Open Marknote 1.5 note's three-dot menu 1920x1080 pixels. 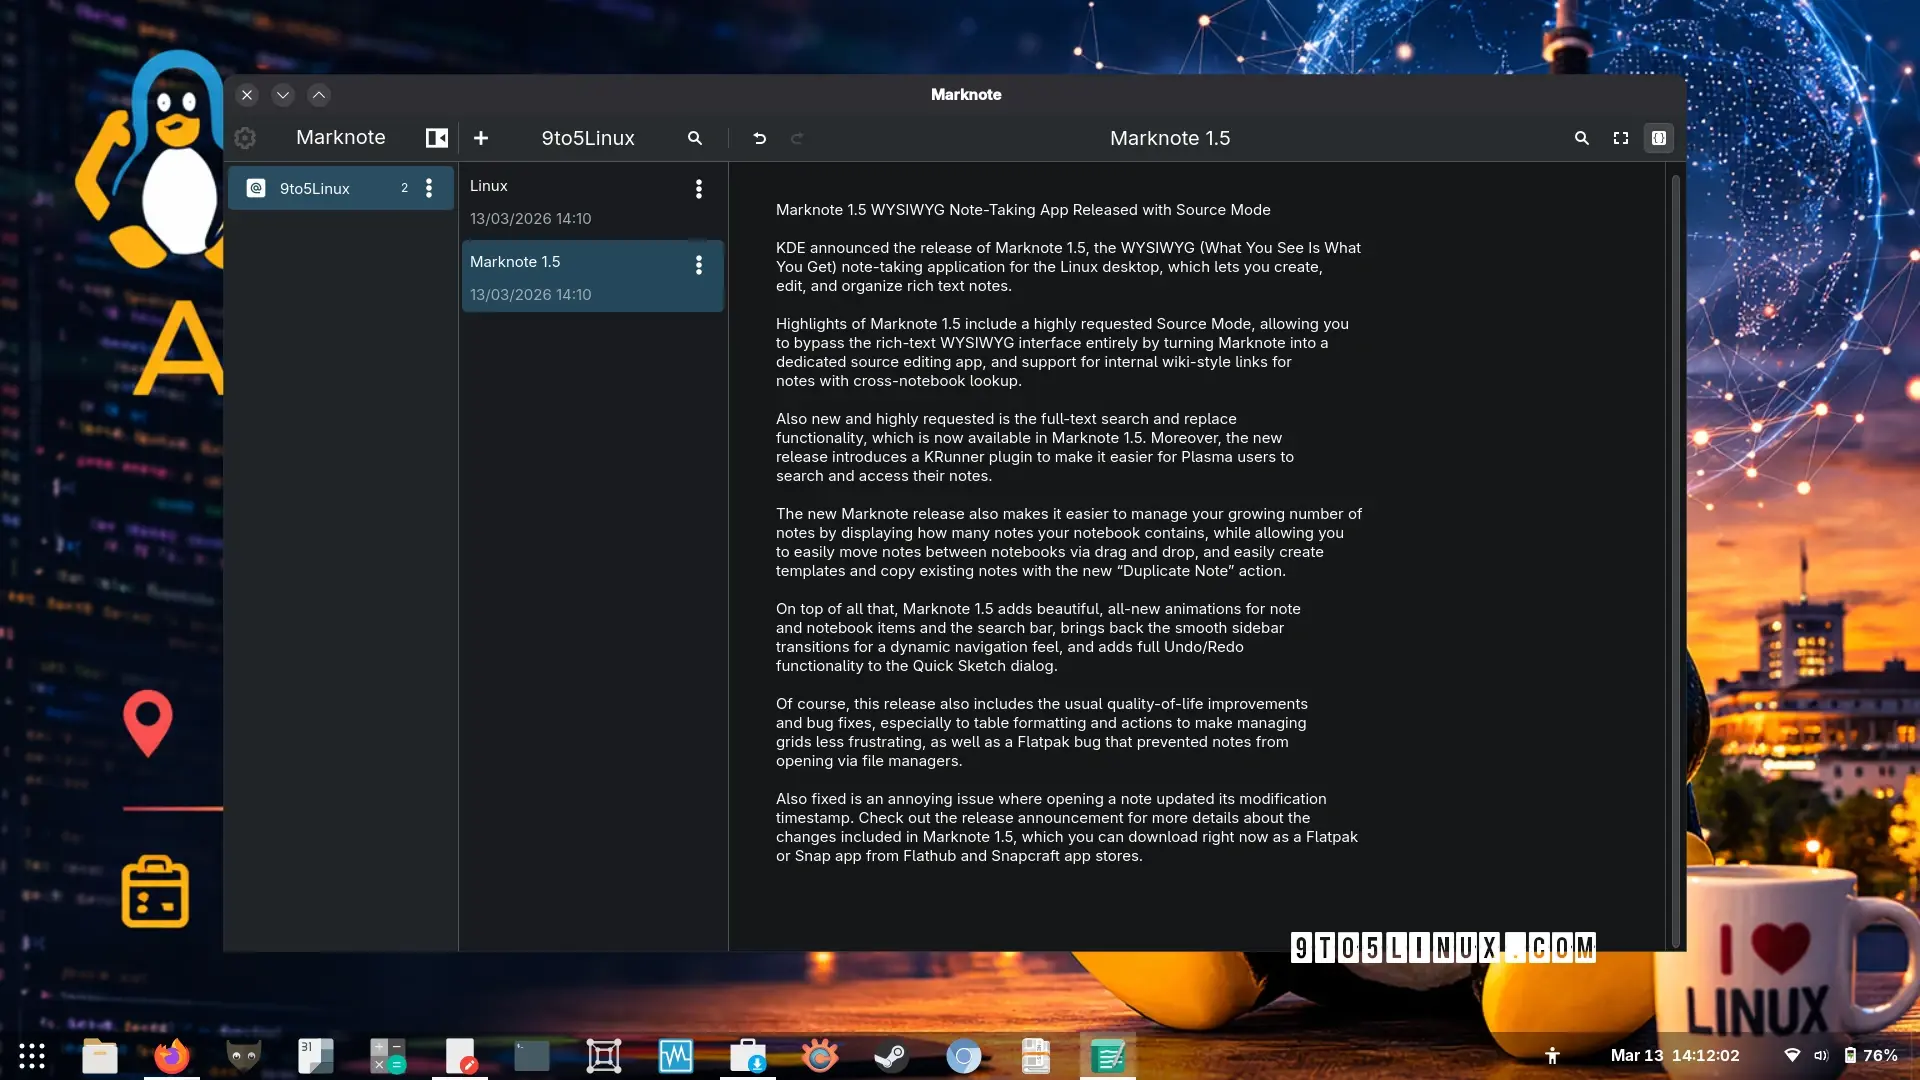699,265
